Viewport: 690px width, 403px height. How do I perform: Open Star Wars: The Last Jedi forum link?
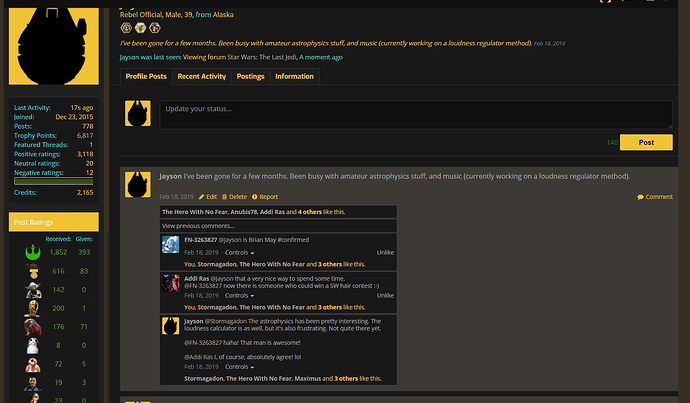[262, 57]
